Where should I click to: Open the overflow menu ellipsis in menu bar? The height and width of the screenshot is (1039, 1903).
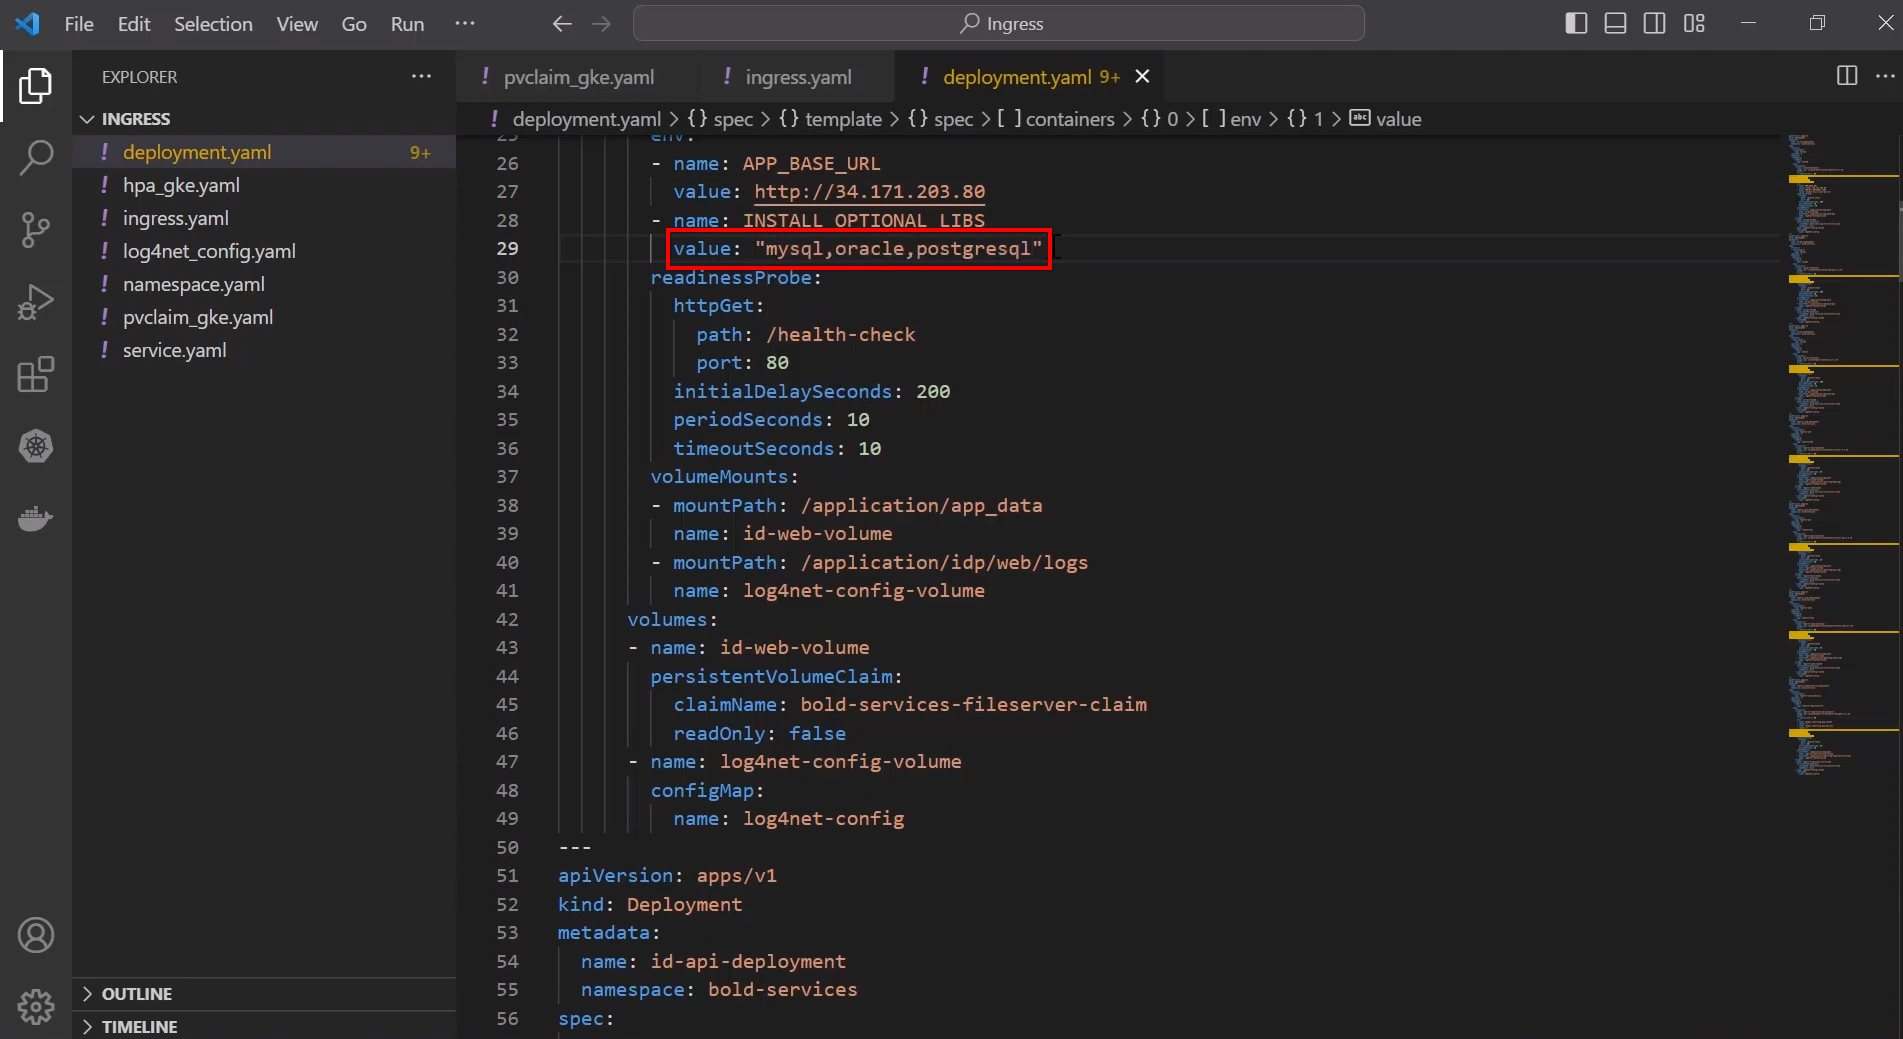tap(465, 23)
